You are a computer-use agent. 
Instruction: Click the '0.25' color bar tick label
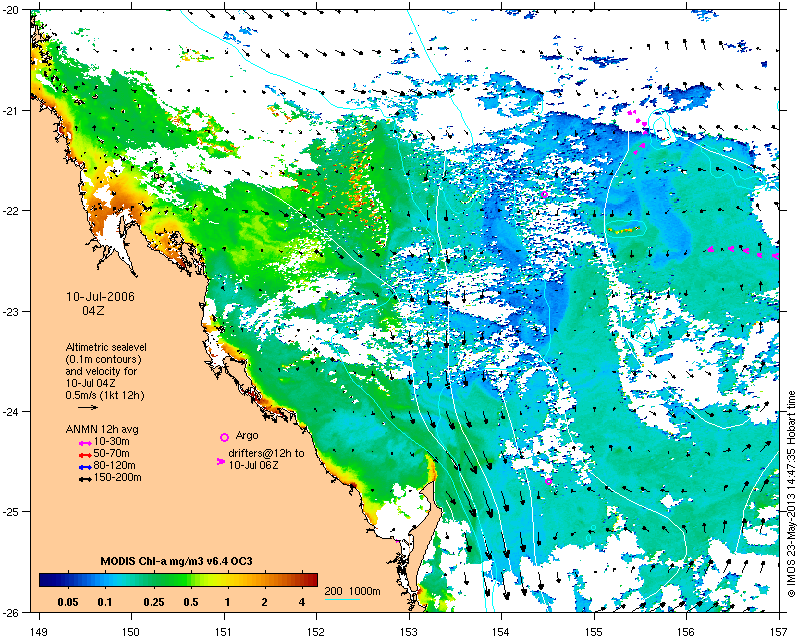(154, 602)
